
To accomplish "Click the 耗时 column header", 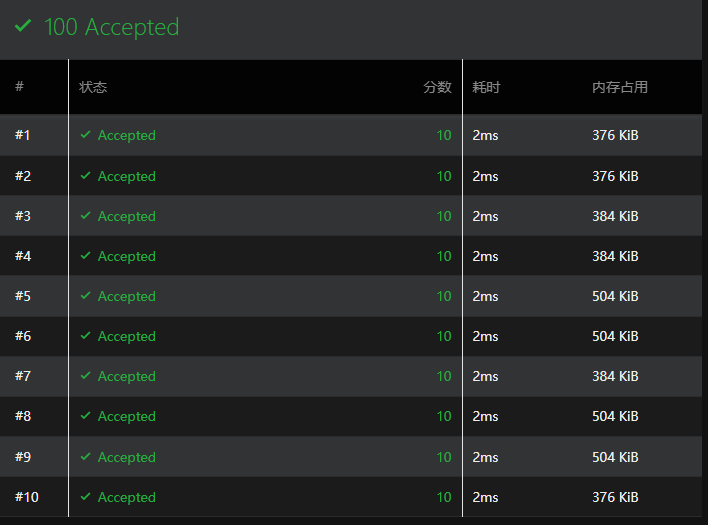I will (x=486, y=87).
